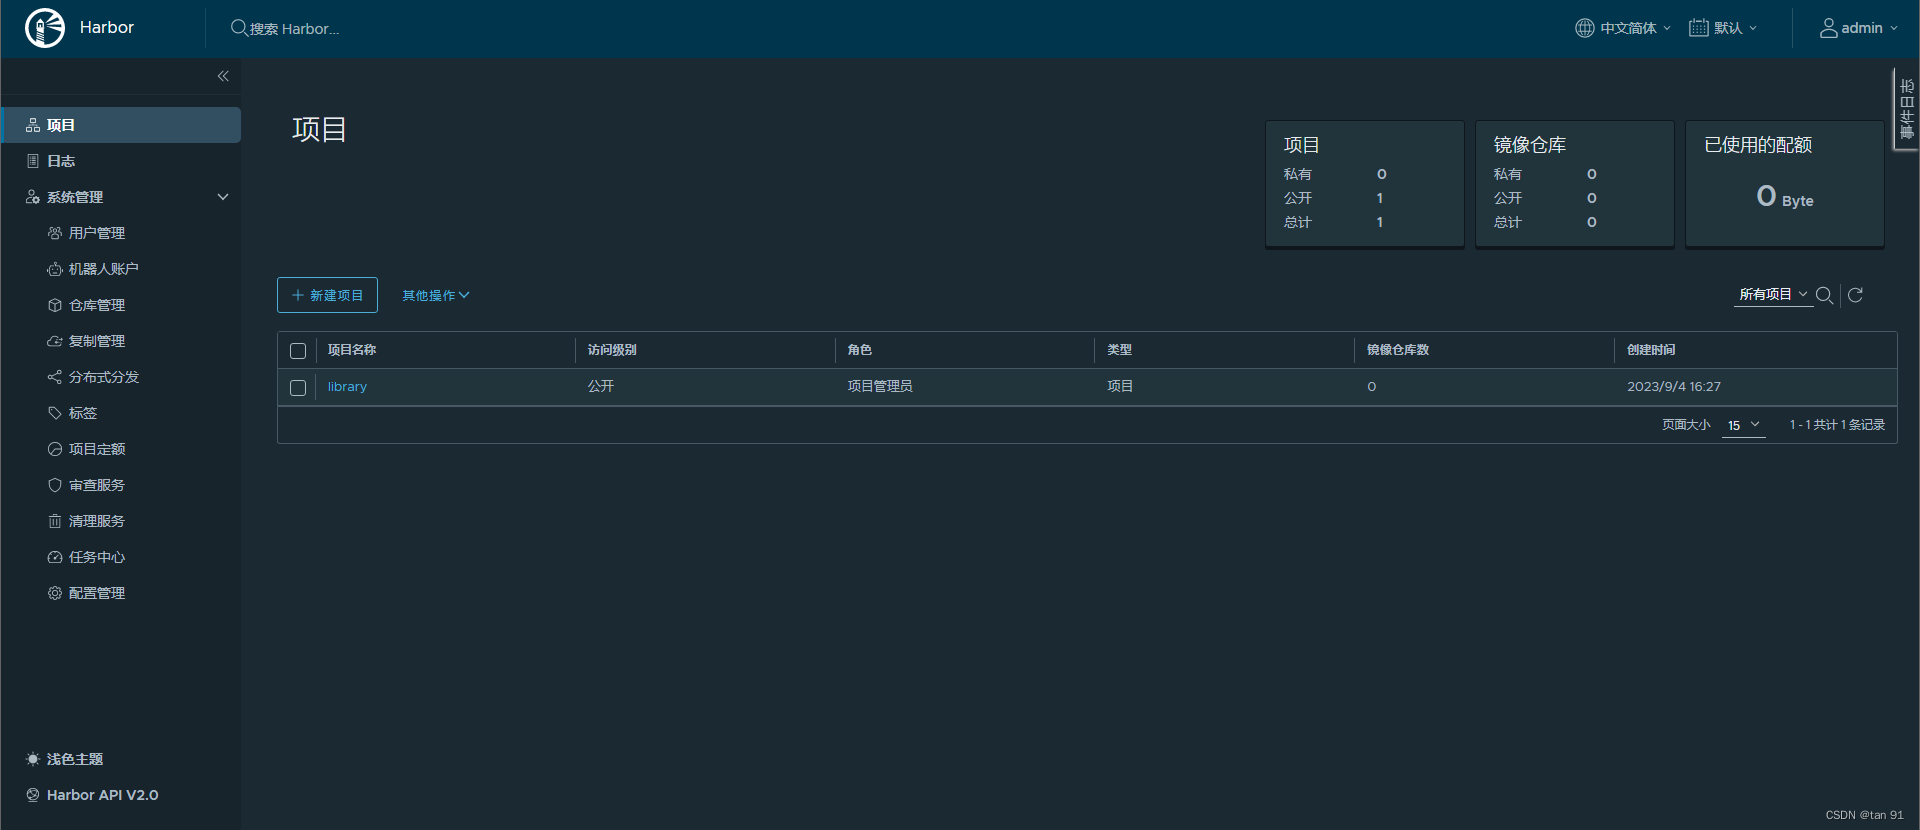
Task: Click the Harbor lighthouse logo
Action: (x=45, y=28)
